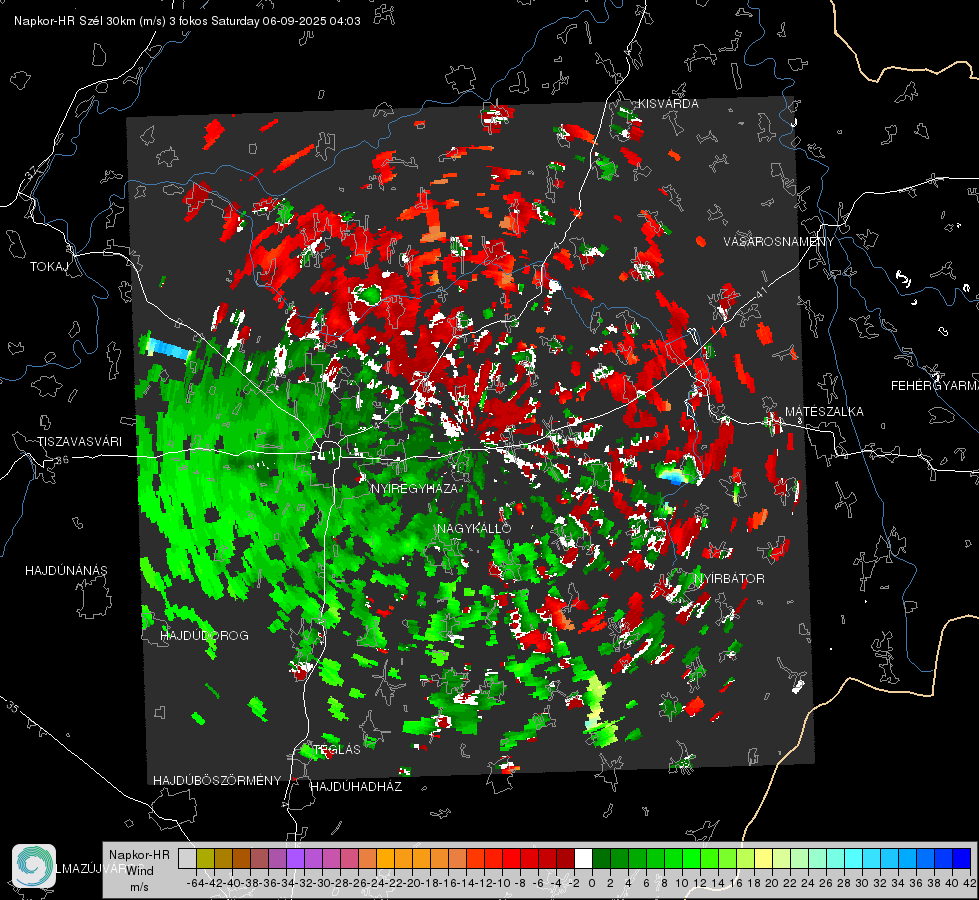Click the '-10' value on the legend scale
This screenshot has height=900, width=979.
pos(501,883)
